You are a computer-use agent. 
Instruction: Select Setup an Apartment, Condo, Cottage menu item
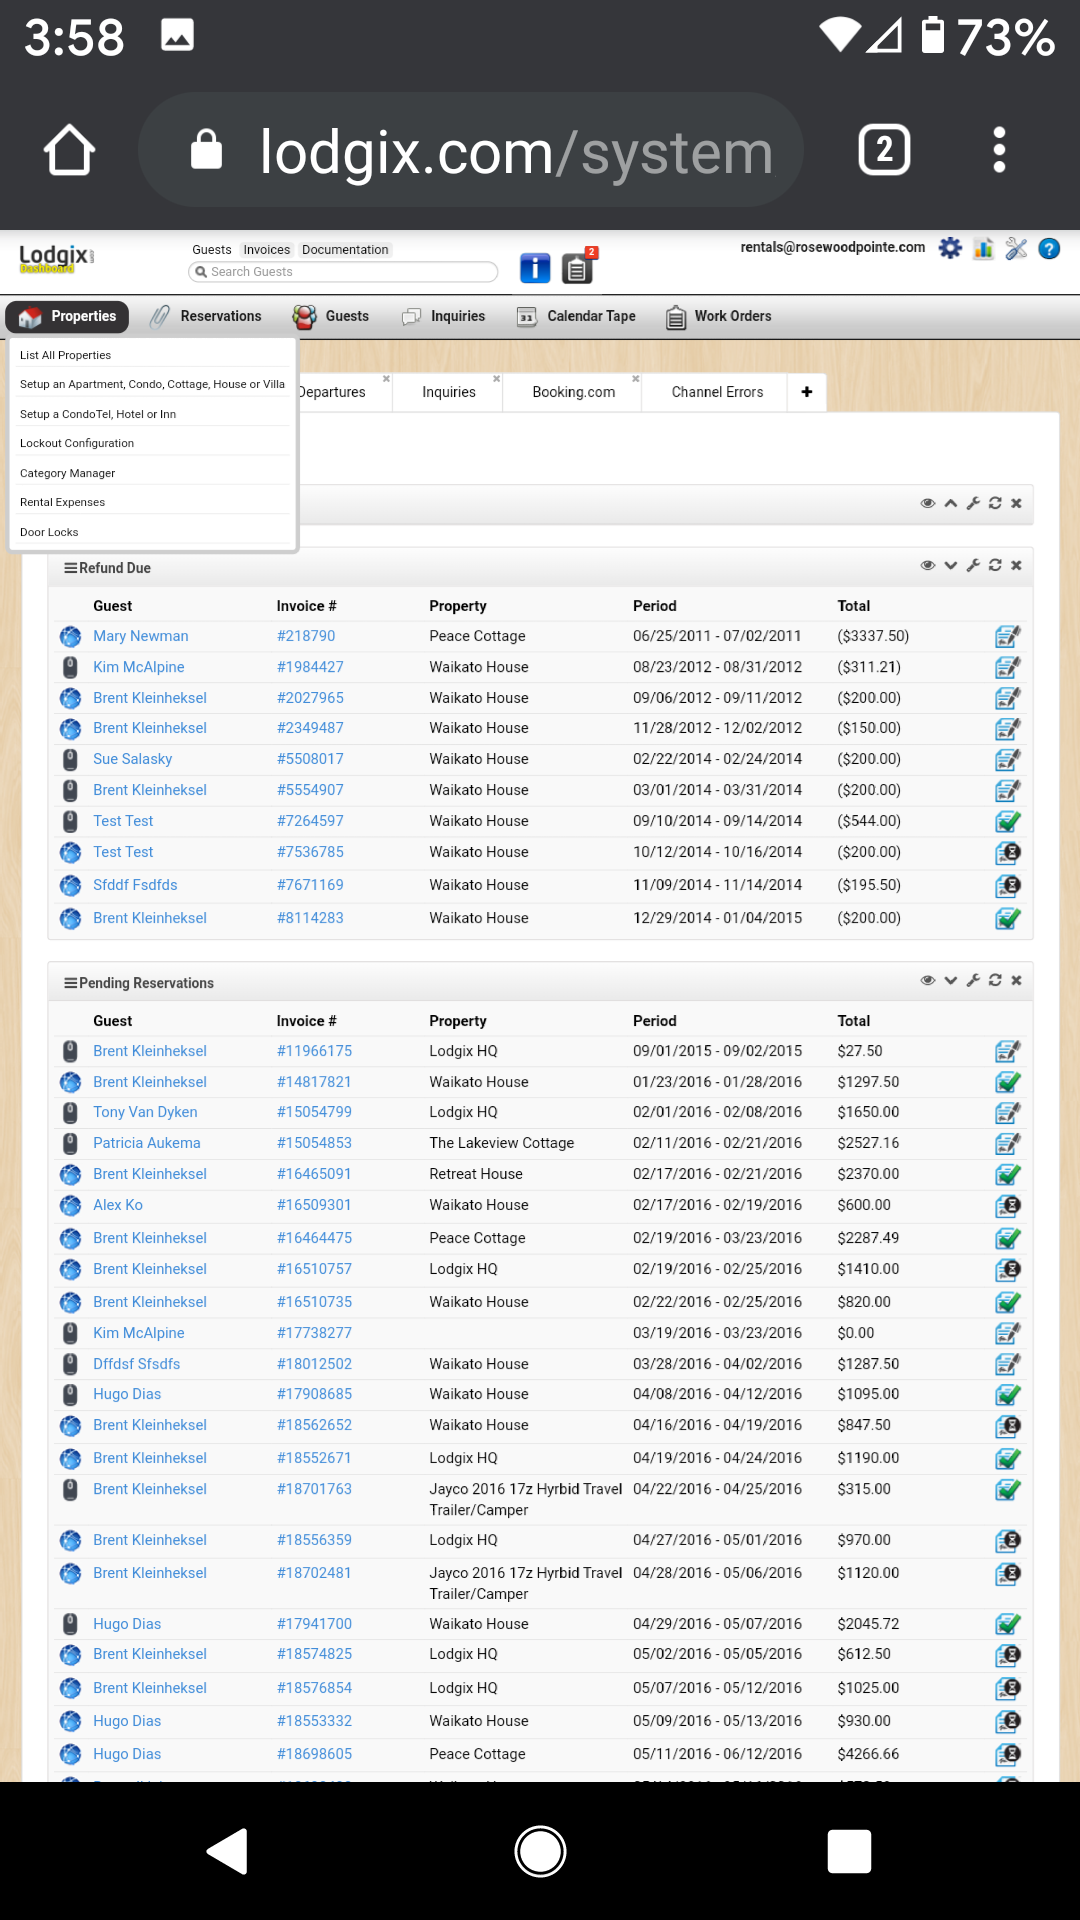[152, 384]
